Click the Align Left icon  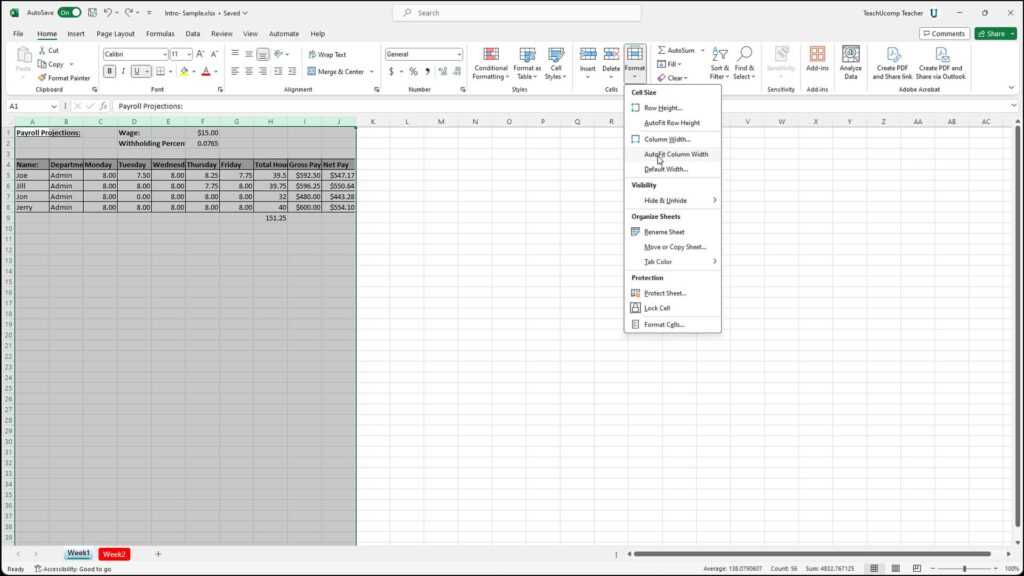click(235, 71)
